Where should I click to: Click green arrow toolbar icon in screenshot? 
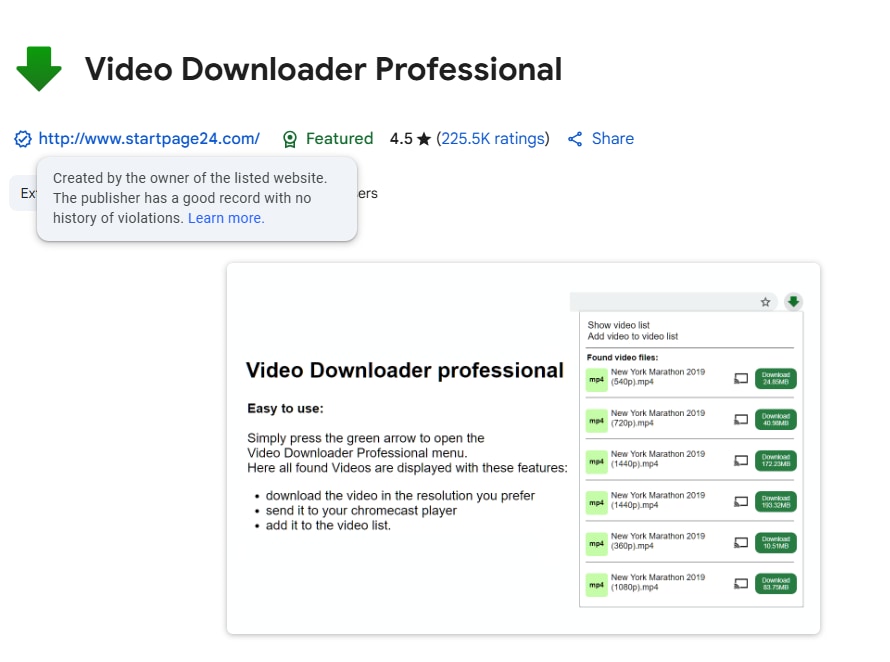pos(794,301)
